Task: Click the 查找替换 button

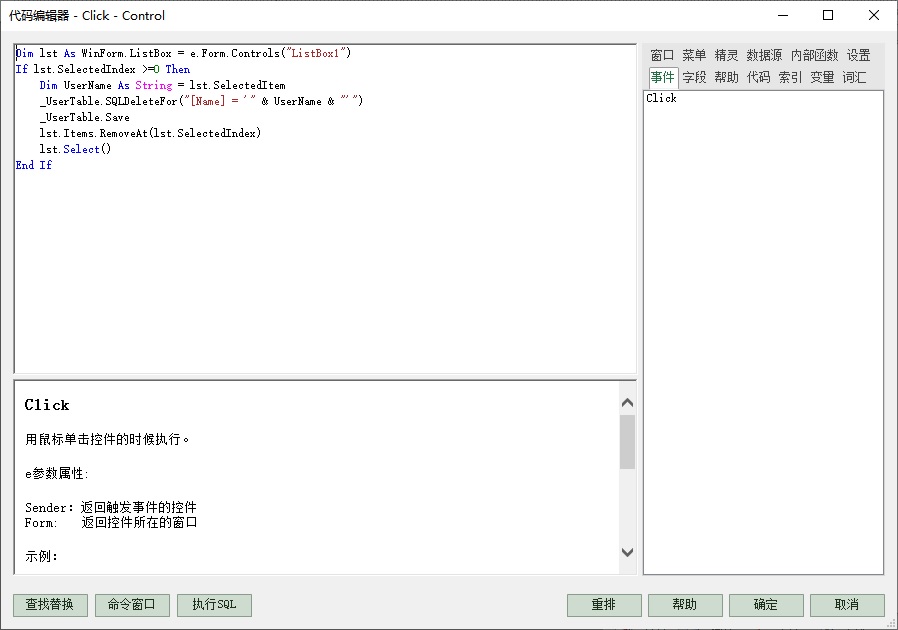Action: pyautogui.click(x=50, y=605)
